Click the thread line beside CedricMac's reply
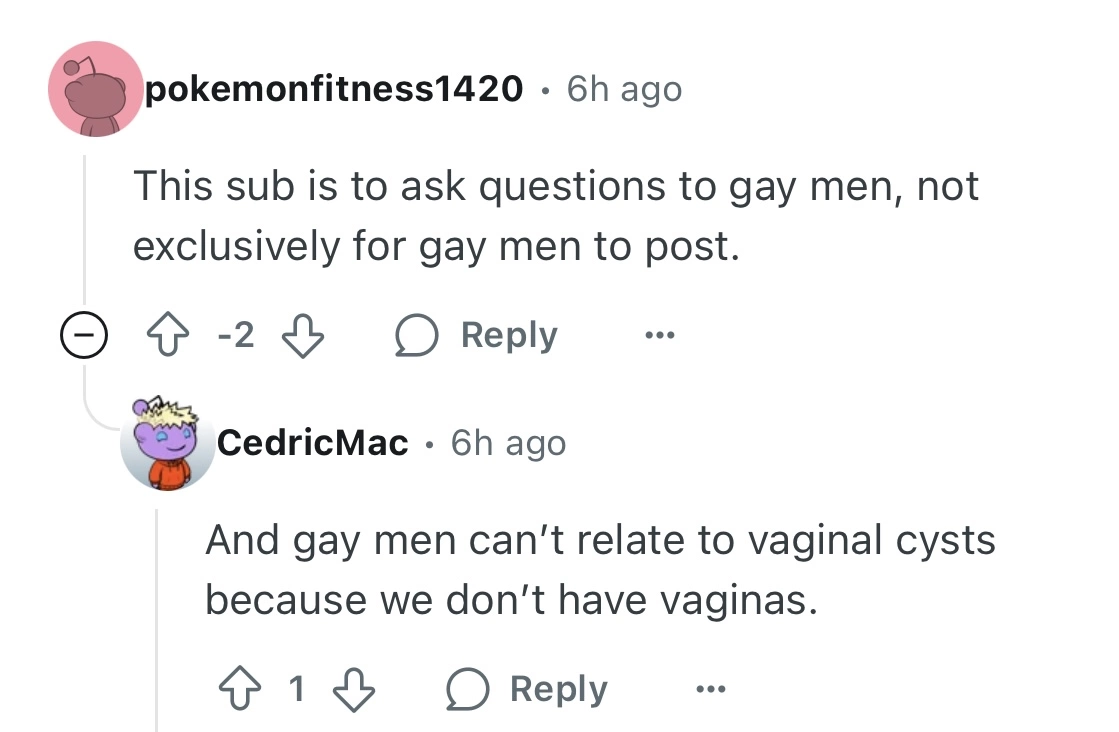 click(158, 619)
